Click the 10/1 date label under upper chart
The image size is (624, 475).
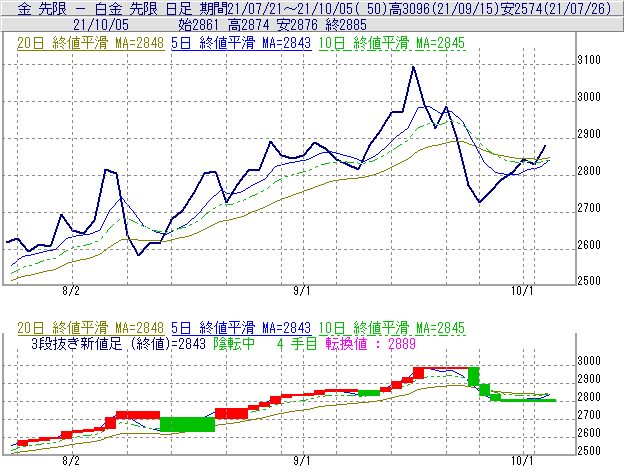click(x=522, y=291)
